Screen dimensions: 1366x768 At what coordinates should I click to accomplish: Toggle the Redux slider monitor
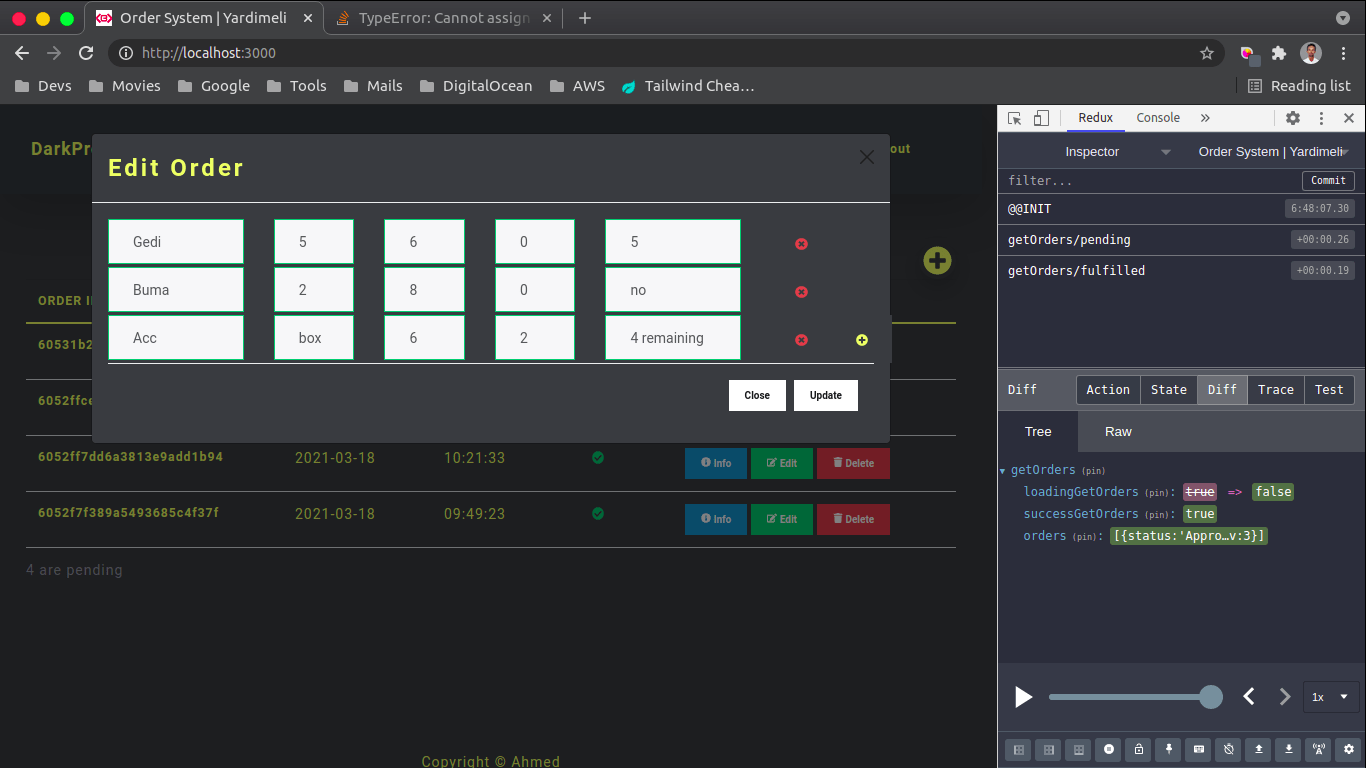click(1228, 749)
